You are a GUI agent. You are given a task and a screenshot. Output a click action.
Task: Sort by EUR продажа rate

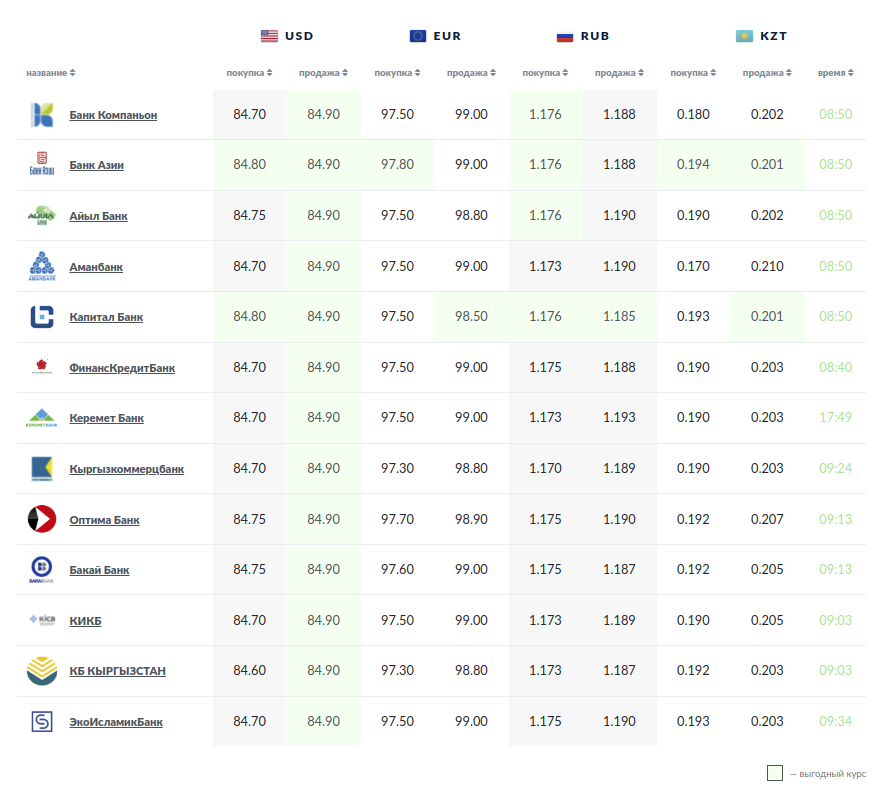[470, 73]
